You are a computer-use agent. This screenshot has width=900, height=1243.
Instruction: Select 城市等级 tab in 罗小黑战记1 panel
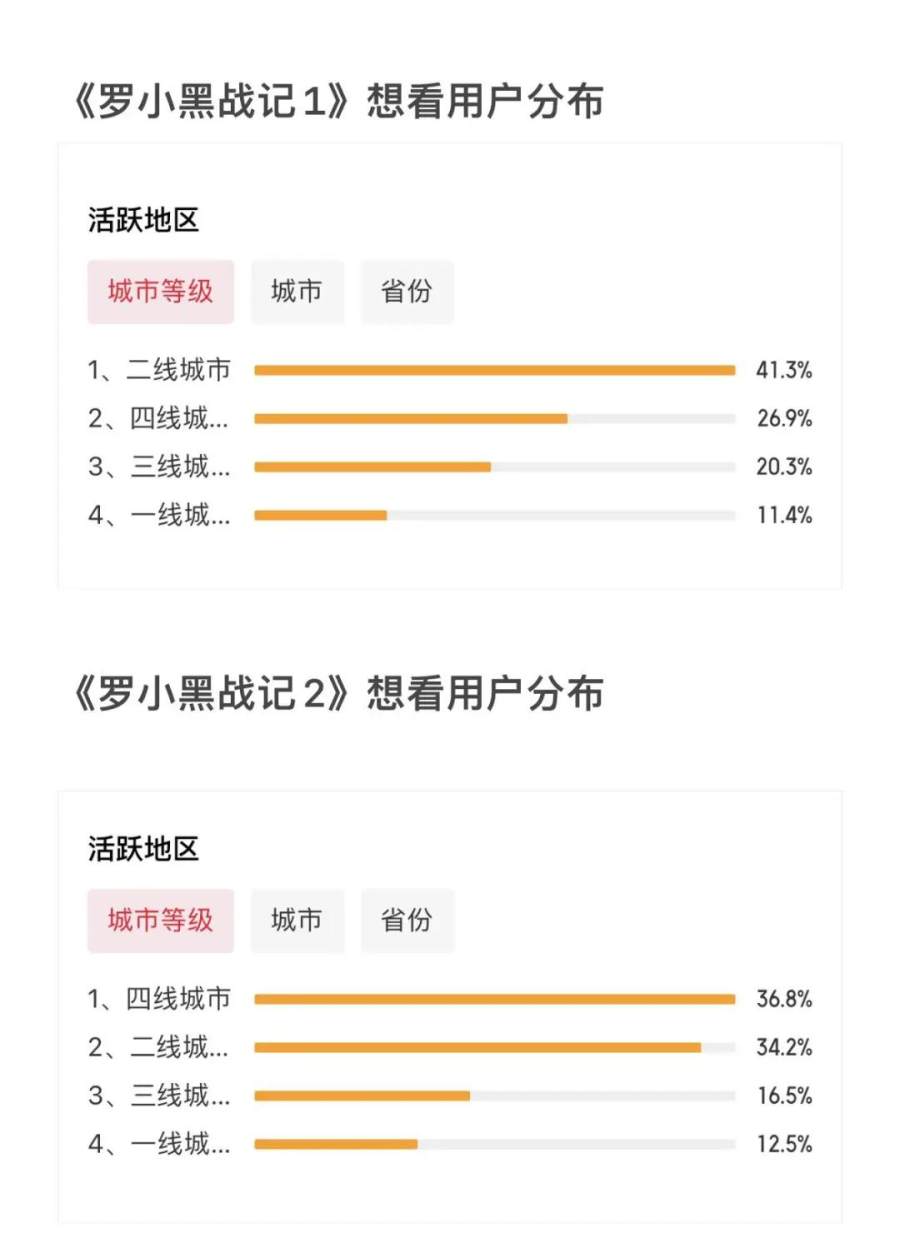pyautogui.click(x=160, y=292)
